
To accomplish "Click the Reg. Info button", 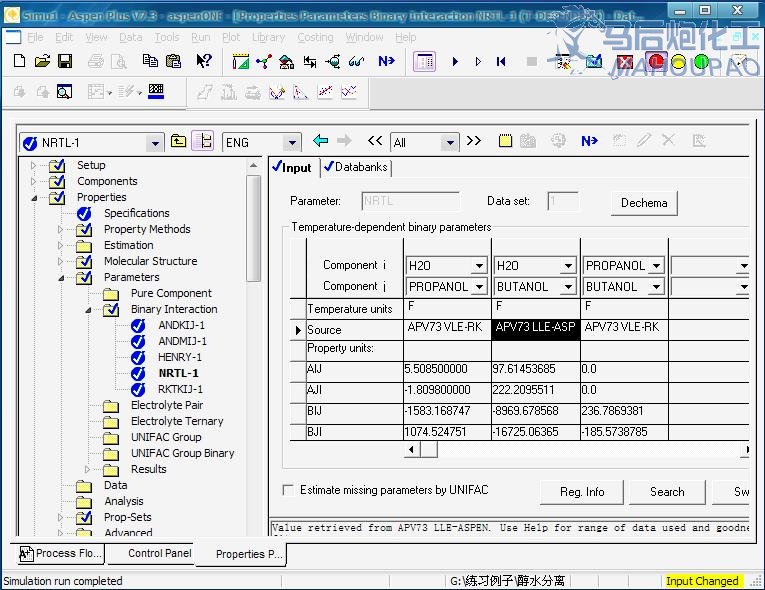I will [x=582, y=492].
